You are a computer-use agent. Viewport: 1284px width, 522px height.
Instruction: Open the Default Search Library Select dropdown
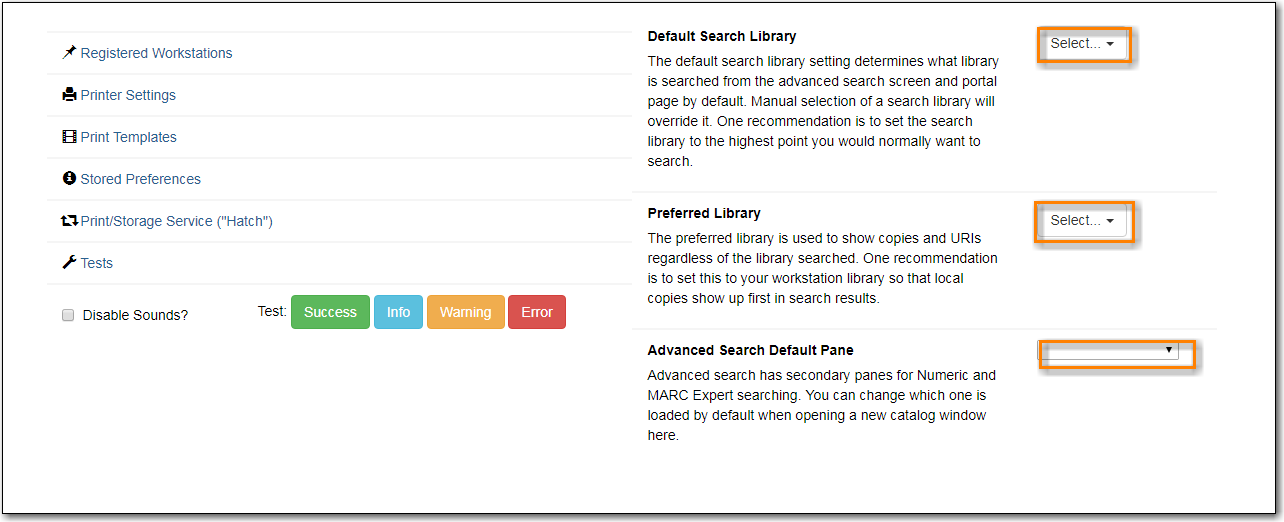1083,44
